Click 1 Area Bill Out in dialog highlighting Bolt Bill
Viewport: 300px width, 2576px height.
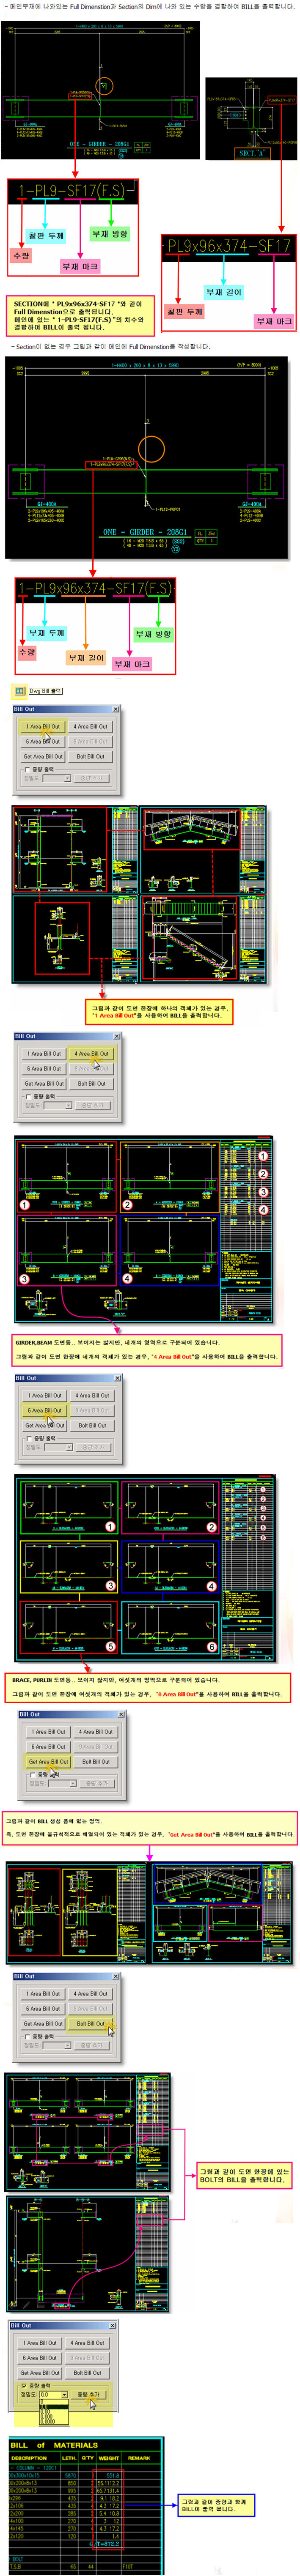tap(43, 1994)
